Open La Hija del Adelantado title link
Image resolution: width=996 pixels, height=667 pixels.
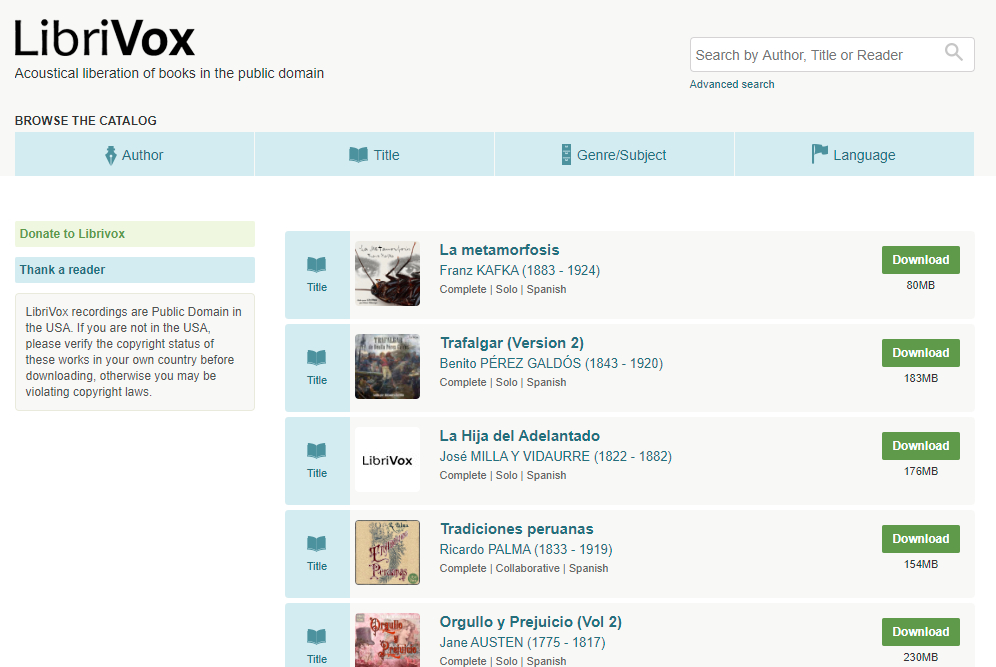pos(520,436)
